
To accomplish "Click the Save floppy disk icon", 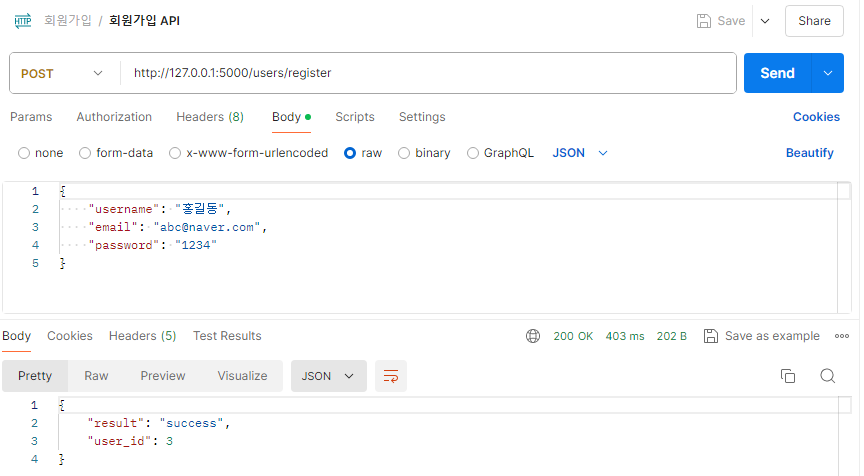I will pos(704,21).
